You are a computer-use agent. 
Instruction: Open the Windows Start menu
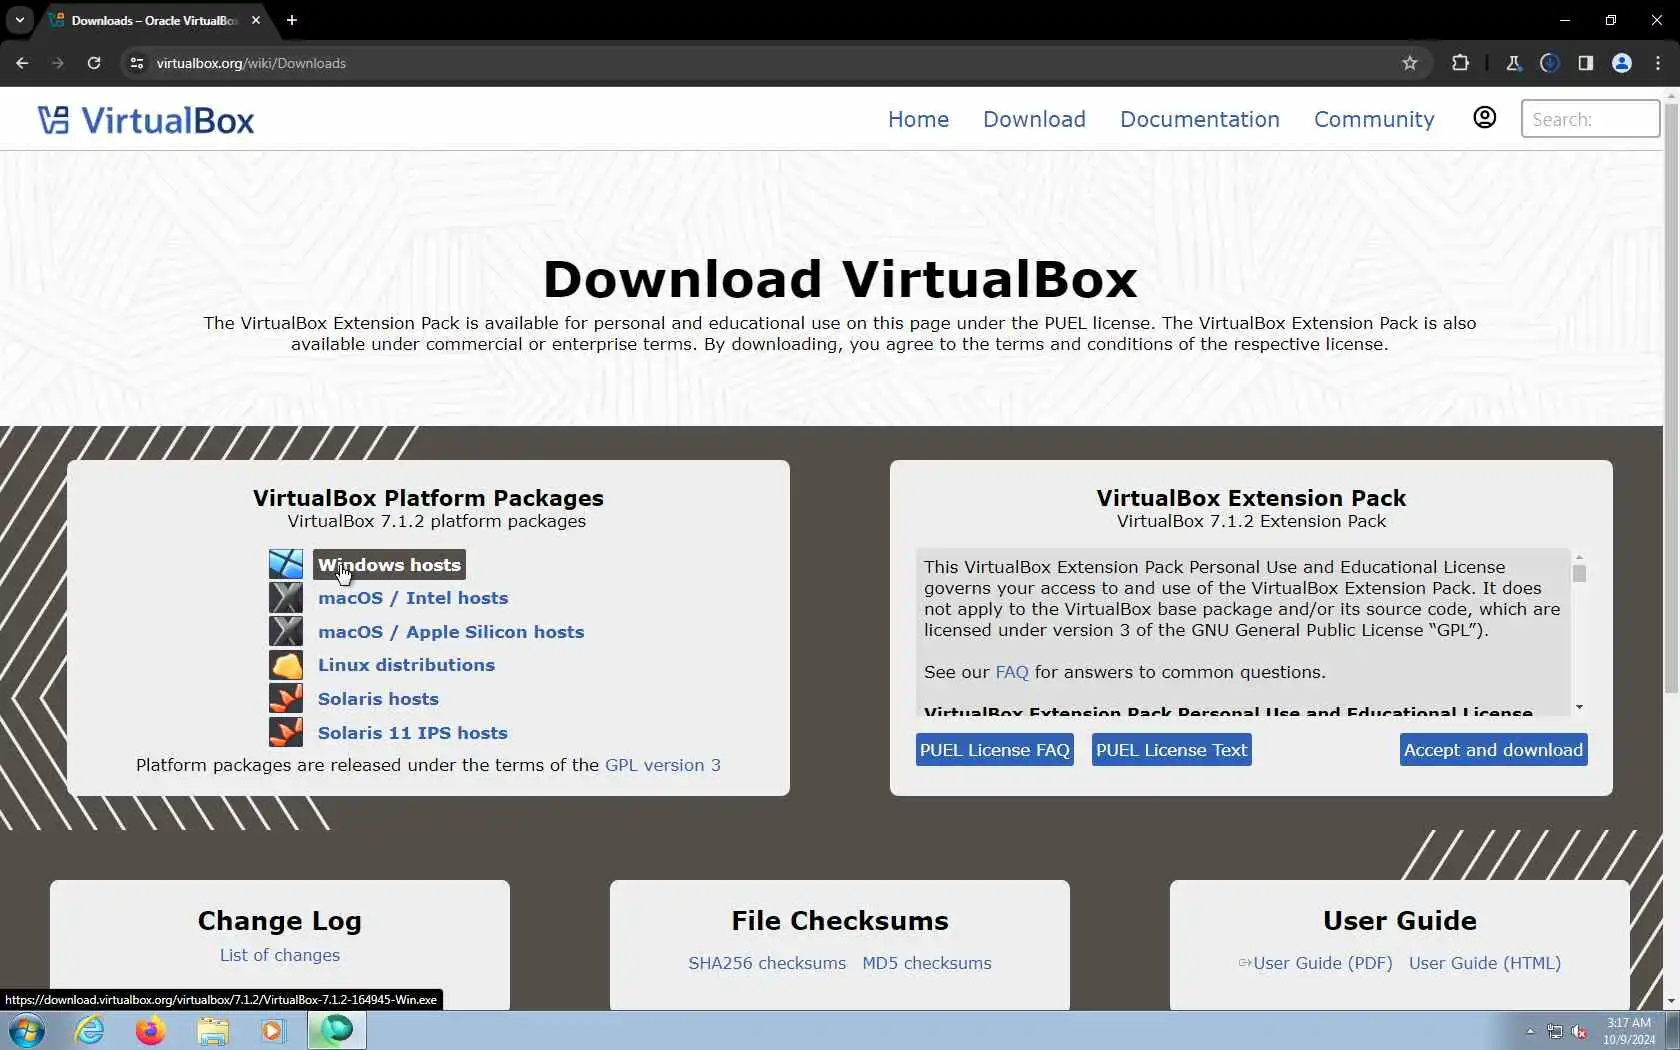tap(26, 1030)
